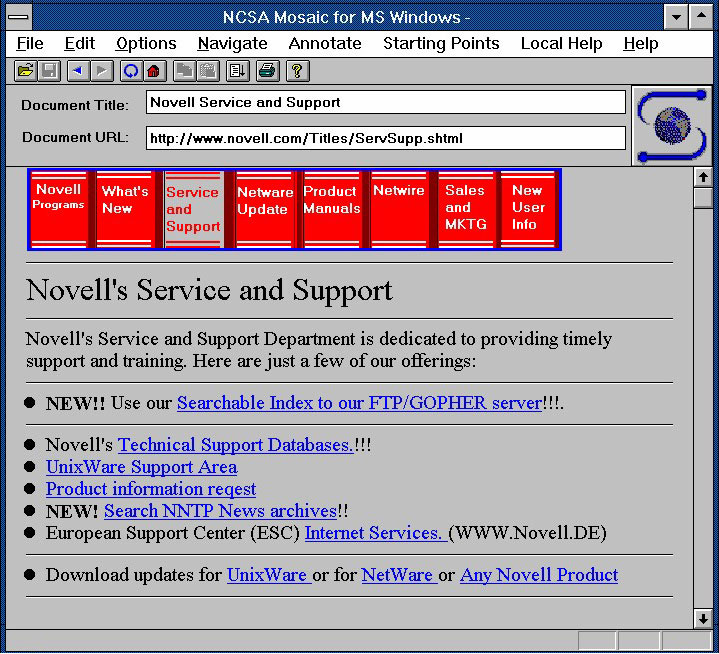Click the Document Title: label
Screen dimensions: 719x654
(75, 105)
